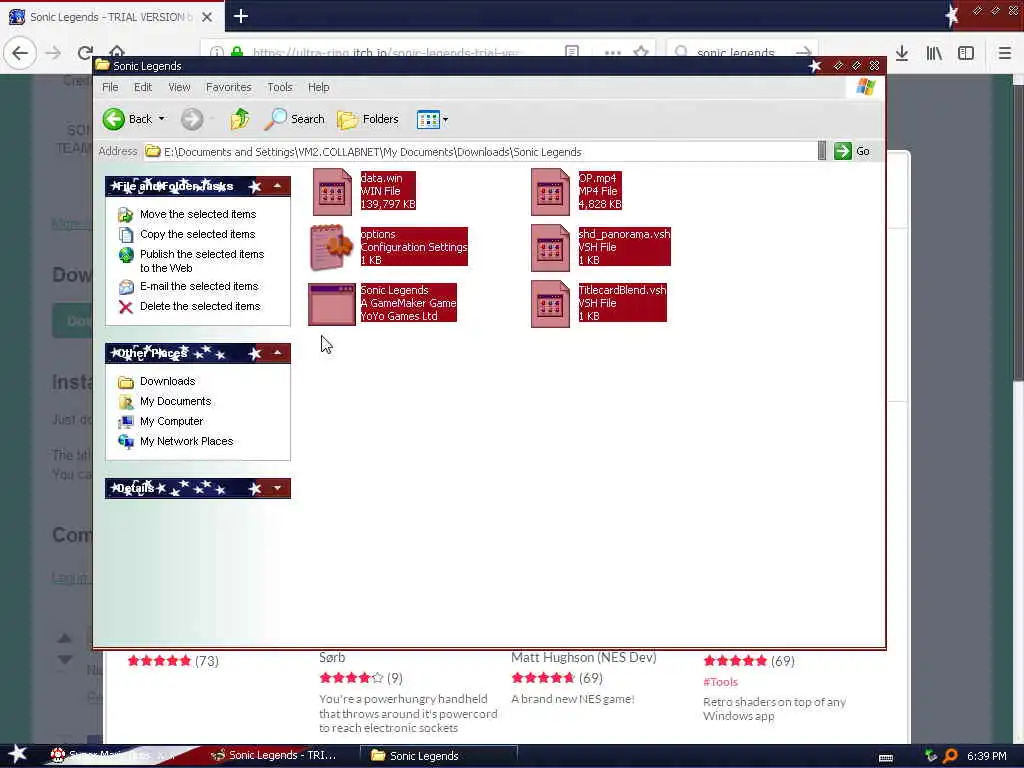Open the Firefox hamburger menu
Screen dimensions: 1024x768
coord(1004,53)
